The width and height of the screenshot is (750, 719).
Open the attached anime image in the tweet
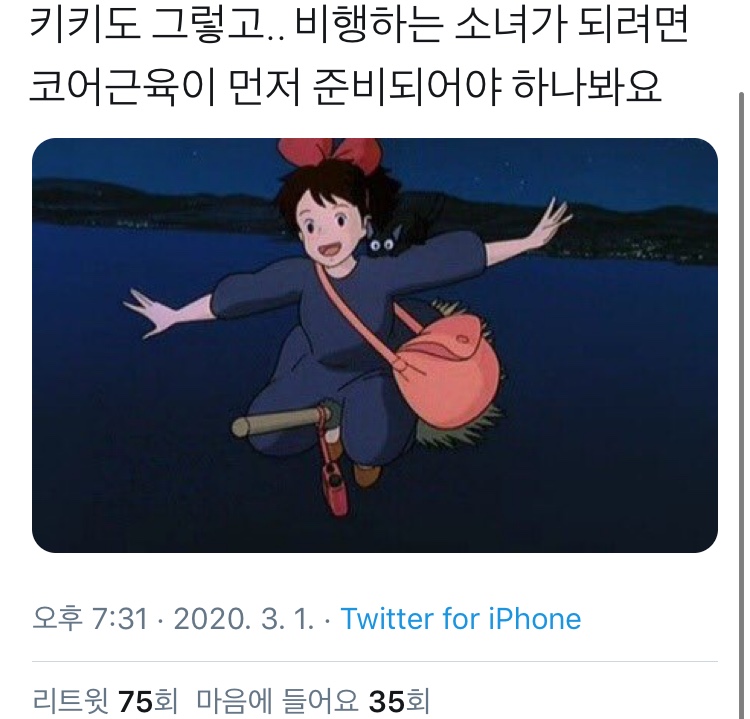click(x=375, y=345)
